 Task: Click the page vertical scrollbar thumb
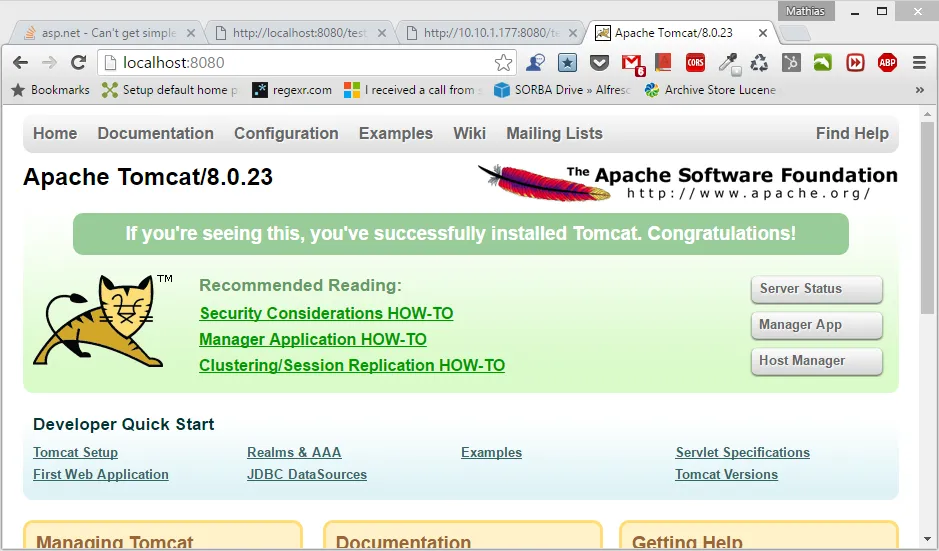click(x=928, y=217)
